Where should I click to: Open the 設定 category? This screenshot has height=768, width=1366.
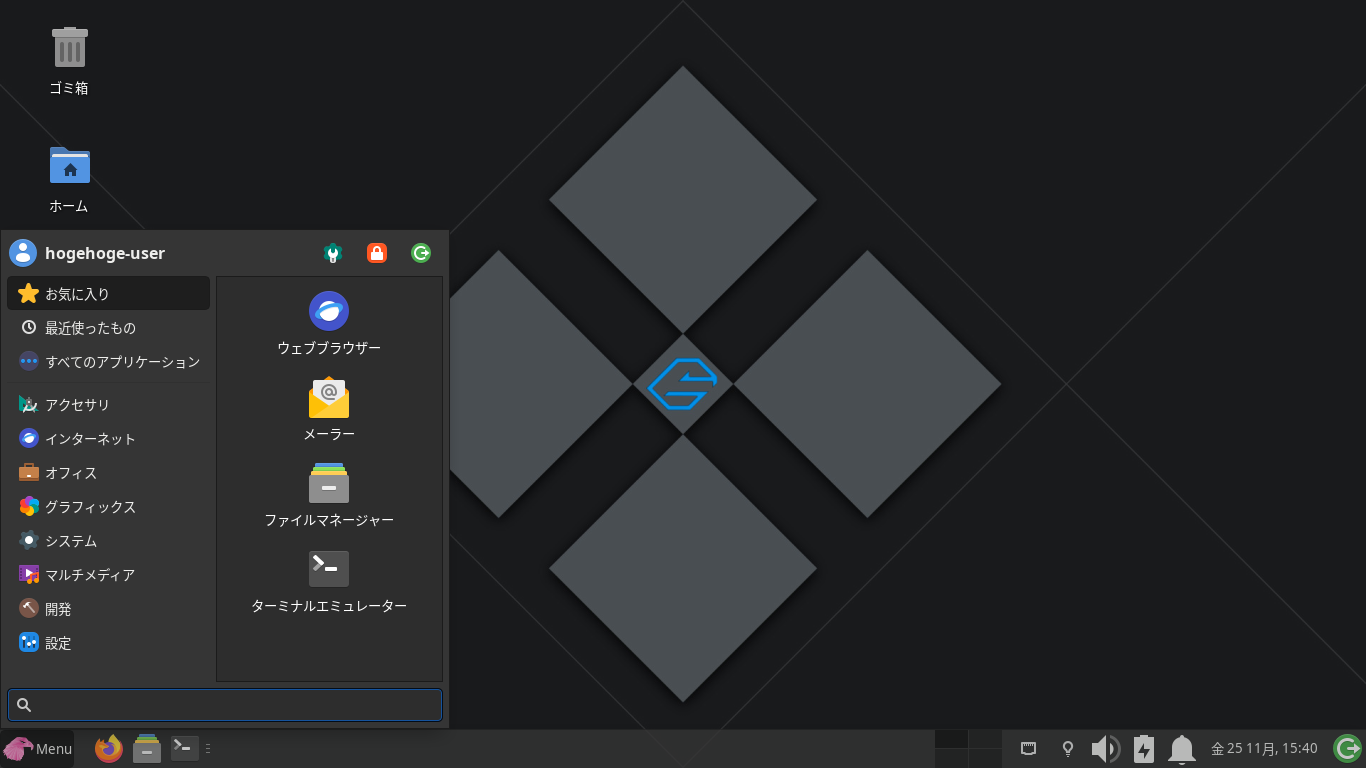point(109,643)
